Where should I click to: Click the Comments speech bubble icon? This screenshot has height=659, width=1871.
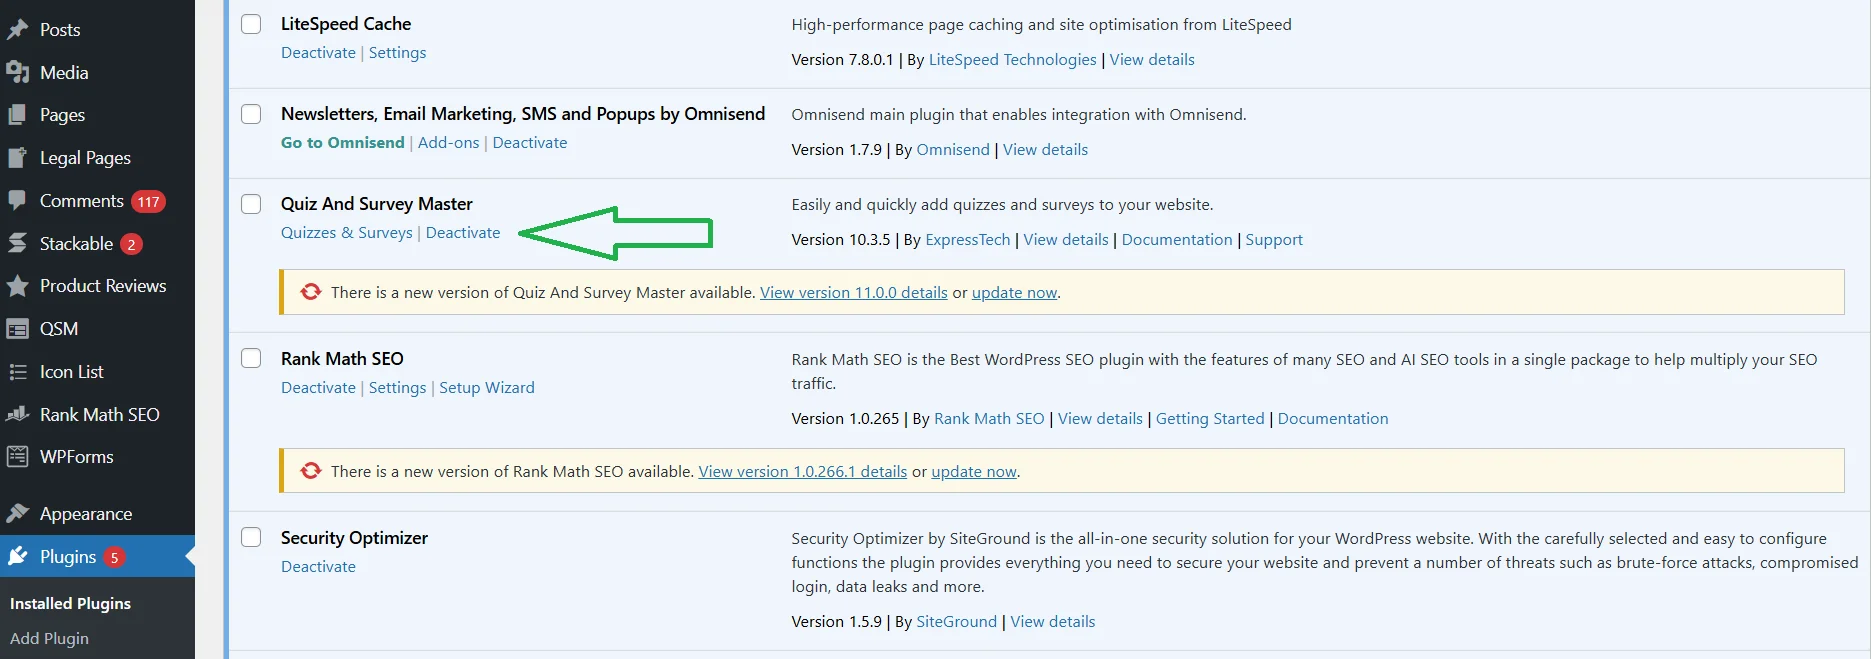[x=18, y=201]
